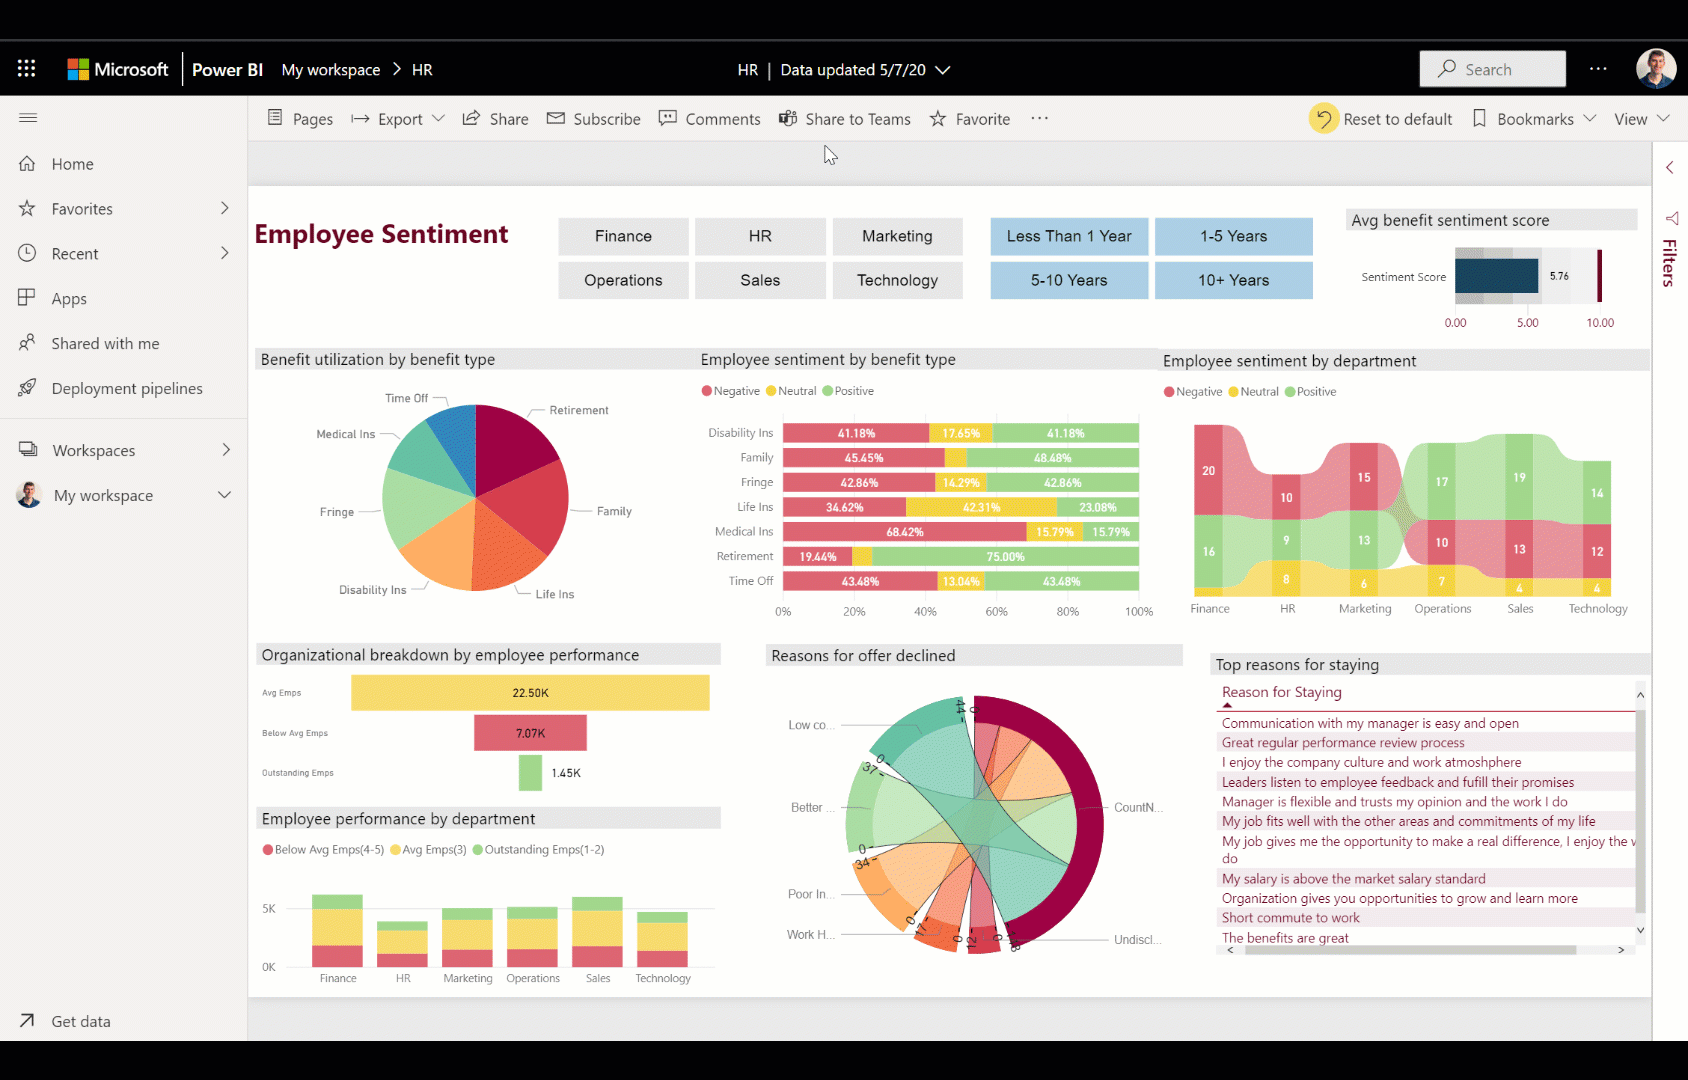The width and height of the screenshot is (1688, 1080).
Task: Collapse the My workspace section
Action: (x=225, y=494)
